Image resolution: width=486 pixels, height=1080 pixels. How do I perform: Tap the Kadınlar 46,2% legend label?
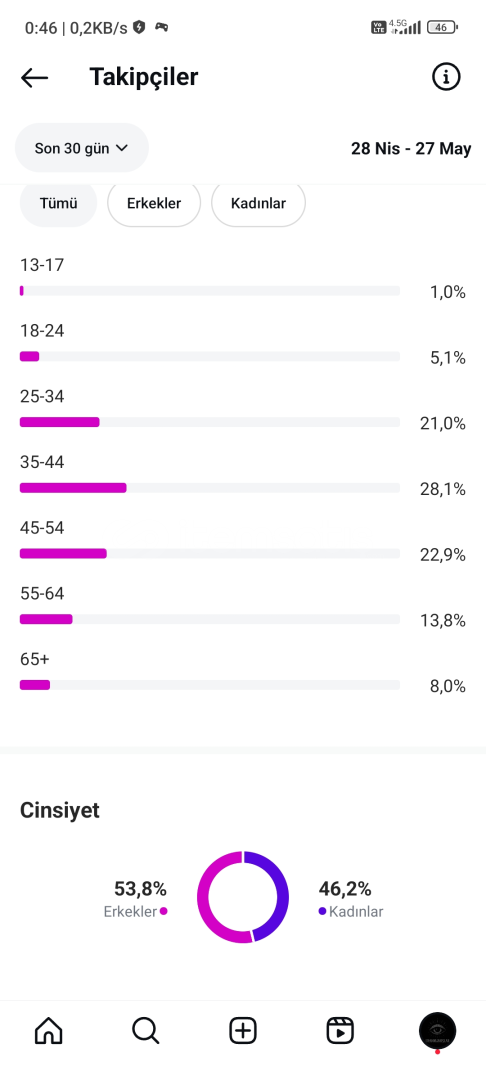350,899
